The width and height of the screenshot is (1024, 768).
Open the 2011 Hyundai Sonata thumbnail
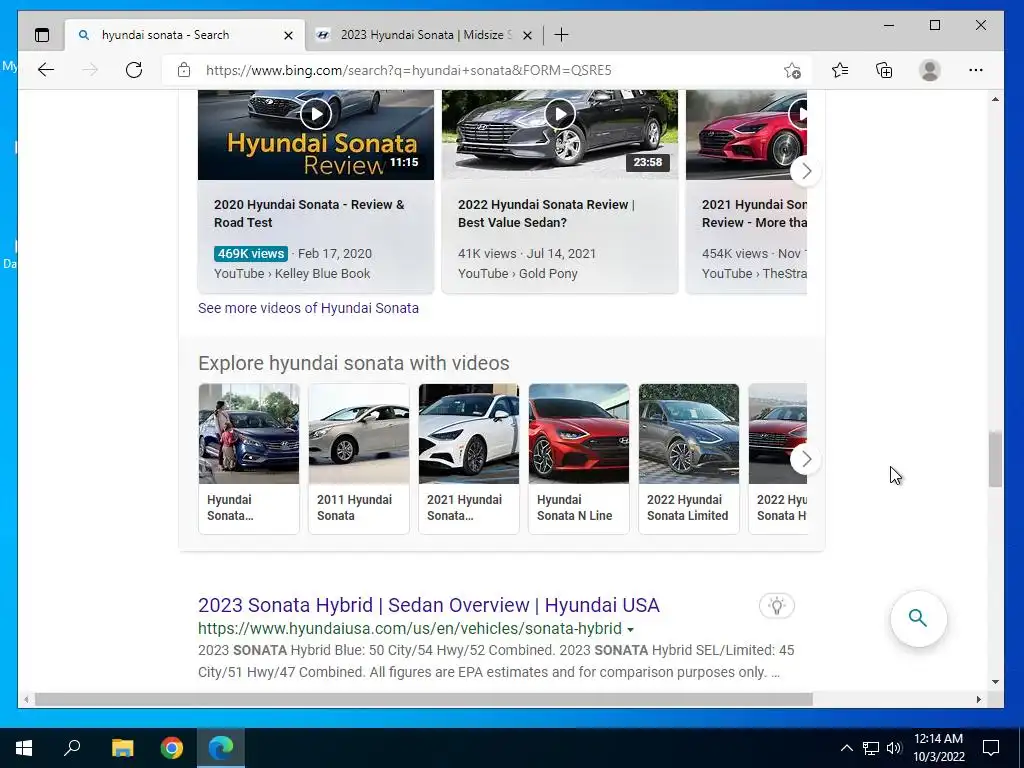(359, 434)
